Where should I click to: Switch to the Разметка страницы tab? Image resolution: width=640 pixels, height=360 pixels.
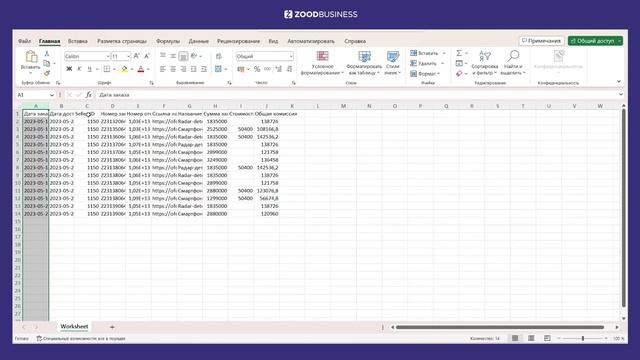point(122,41)
